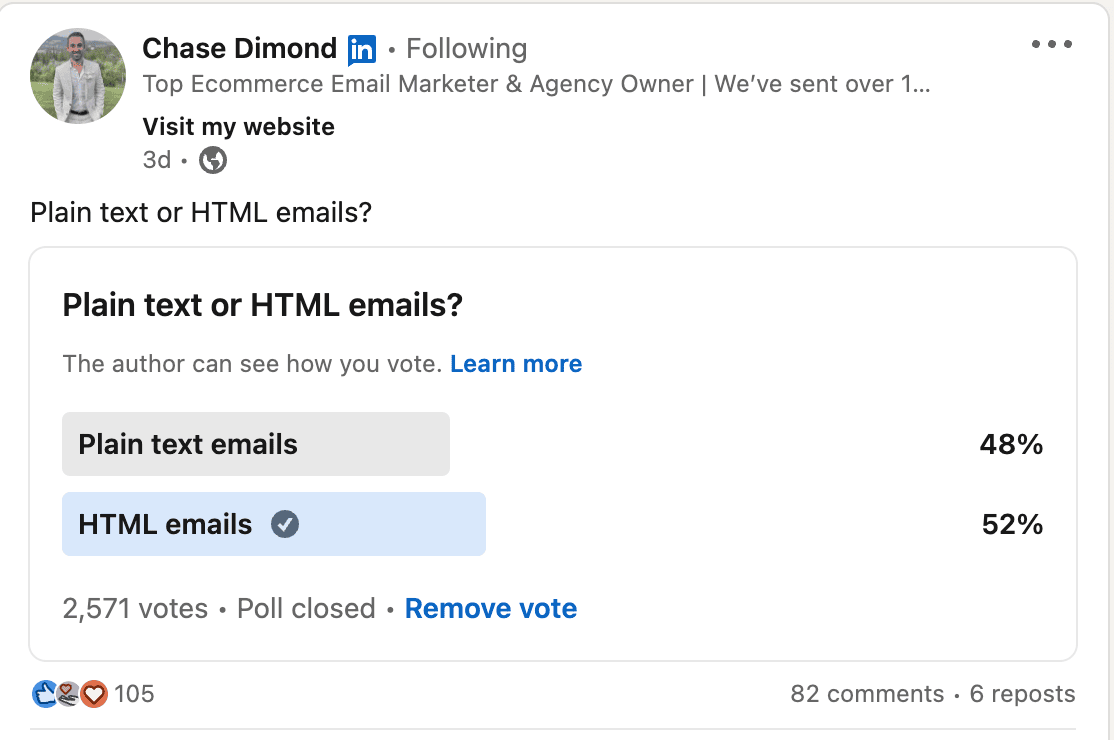The image size is (1114, 740).
Task: Click the globe public visibility icon
Action: (212, 160)
